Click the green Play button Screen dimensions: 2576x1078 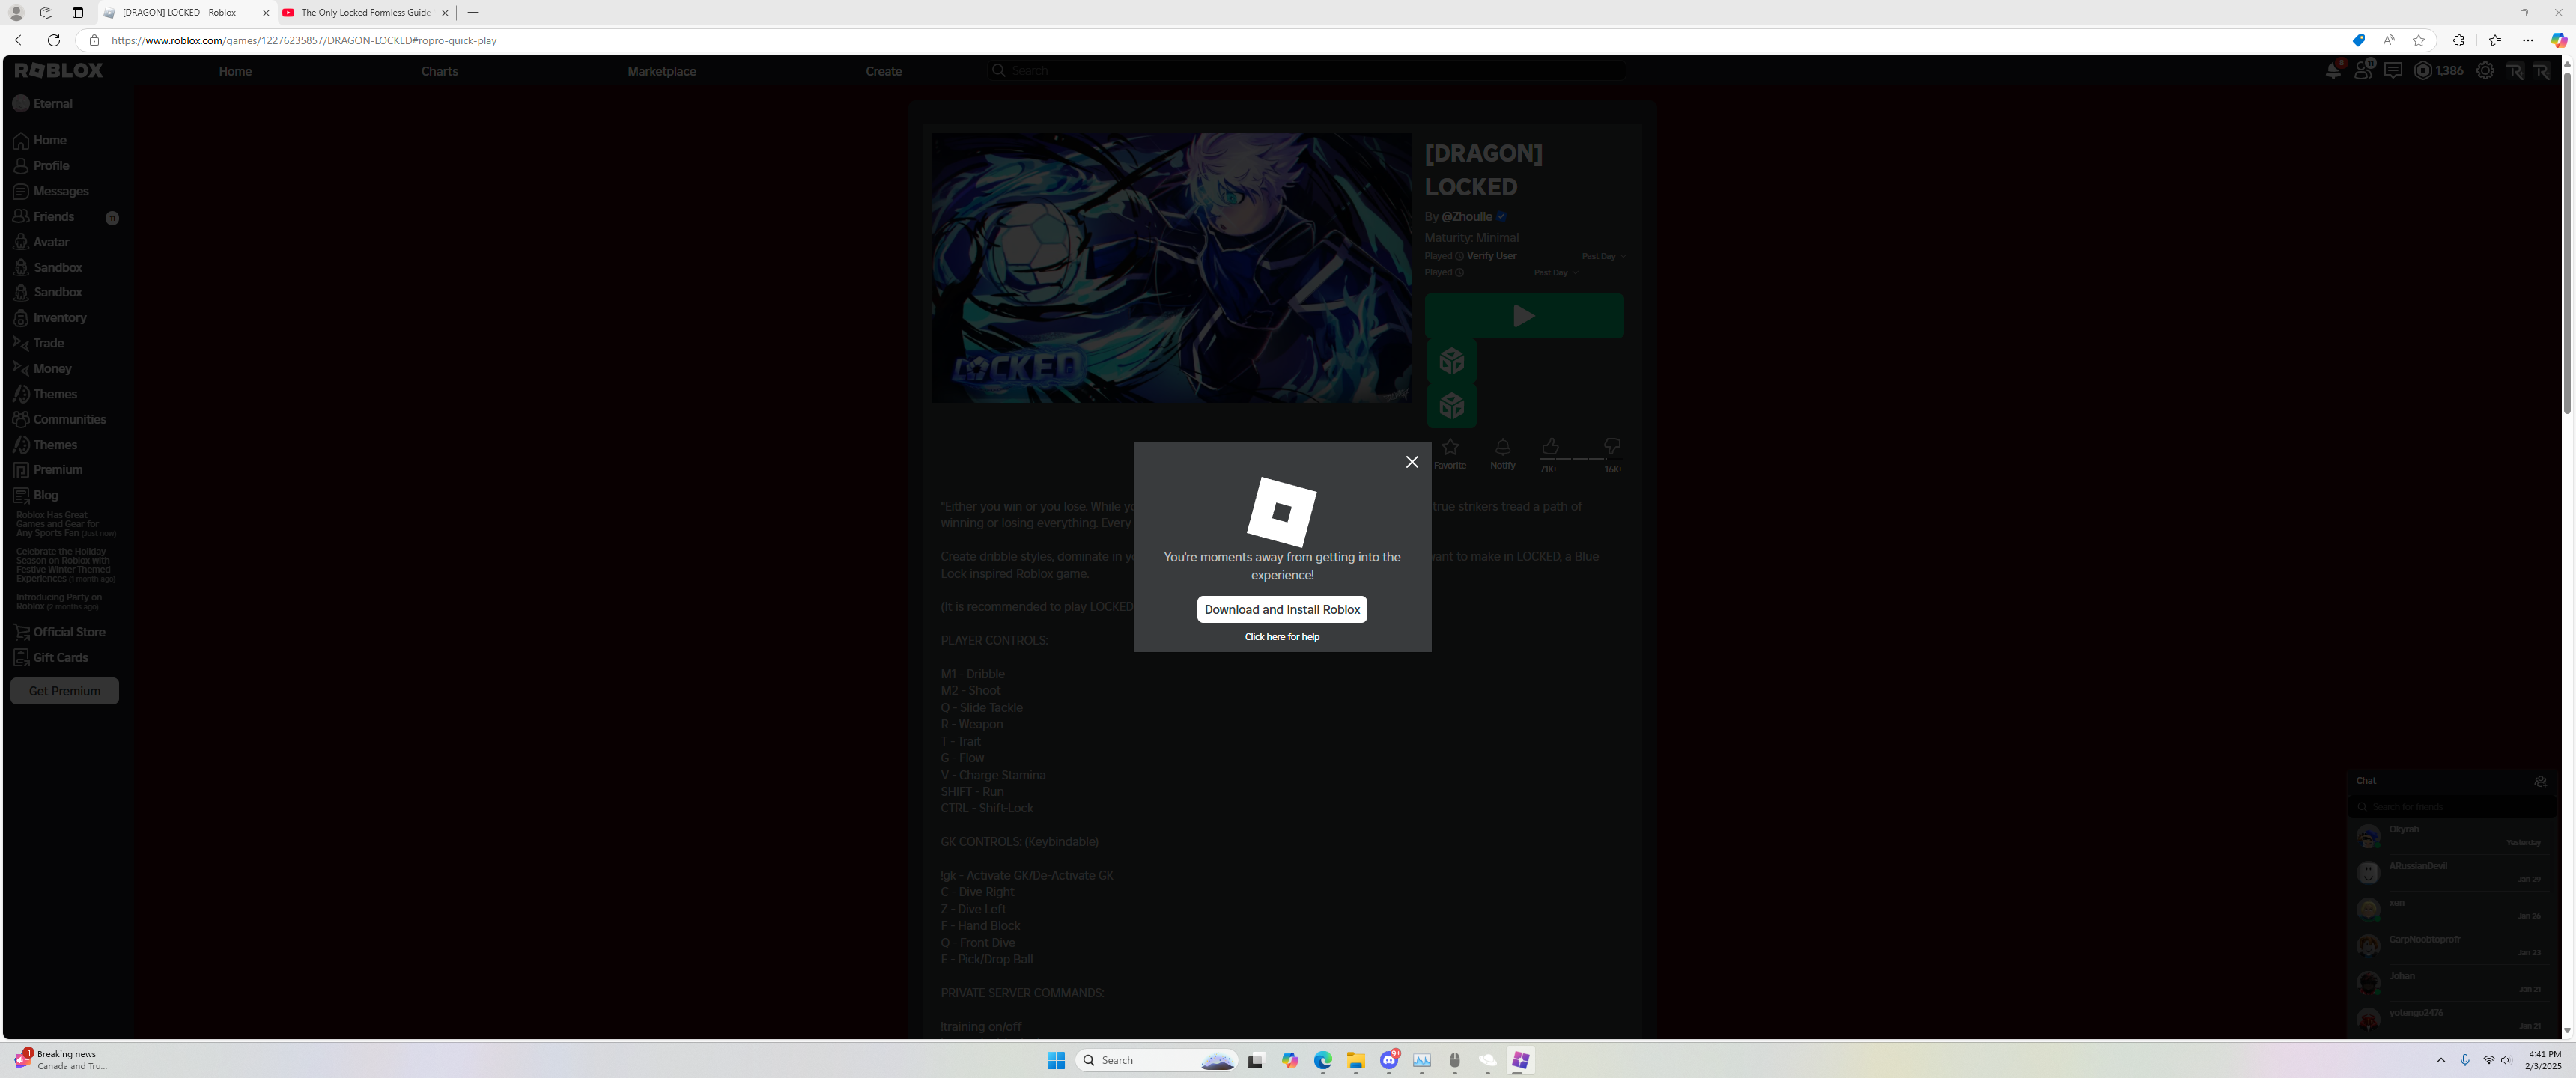(x=1524, y=316)
